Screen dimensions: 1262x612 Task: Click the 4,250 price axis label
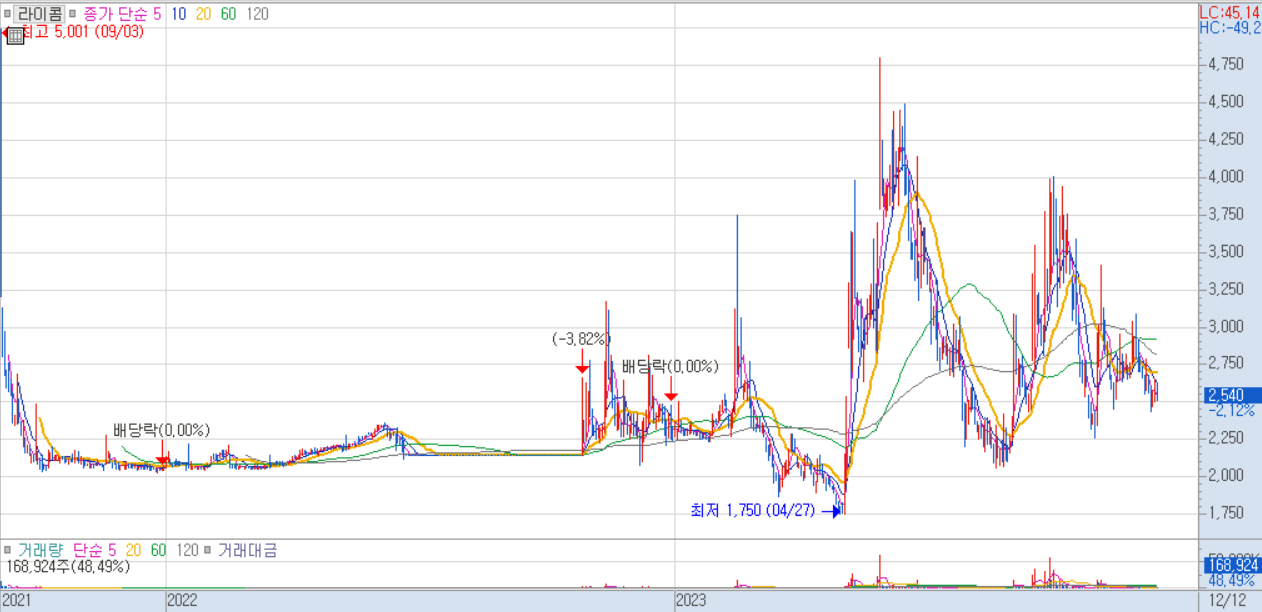pyautogui.click(x=1225, y=139)
